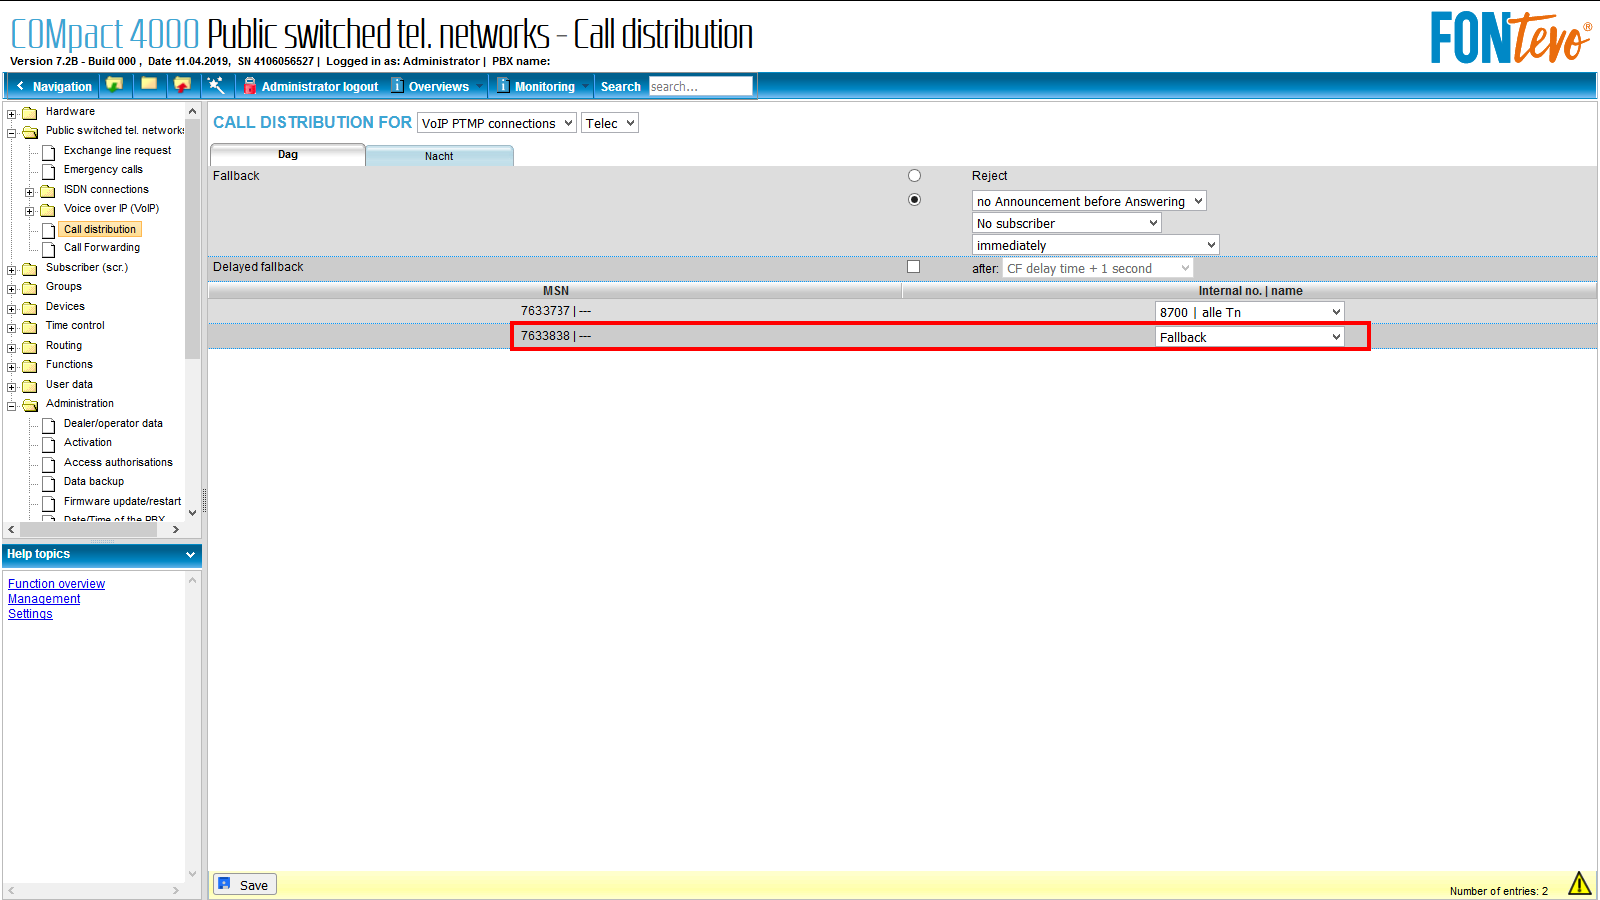Open the Settings help link
This screenshot has height=900, width=1600.
(x=30, y=614)
